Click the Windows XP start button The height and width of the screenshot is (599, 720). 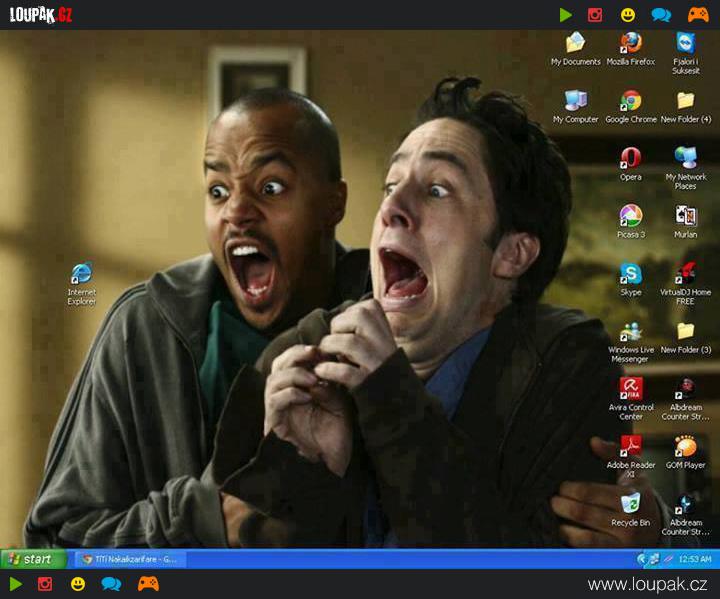34,559
